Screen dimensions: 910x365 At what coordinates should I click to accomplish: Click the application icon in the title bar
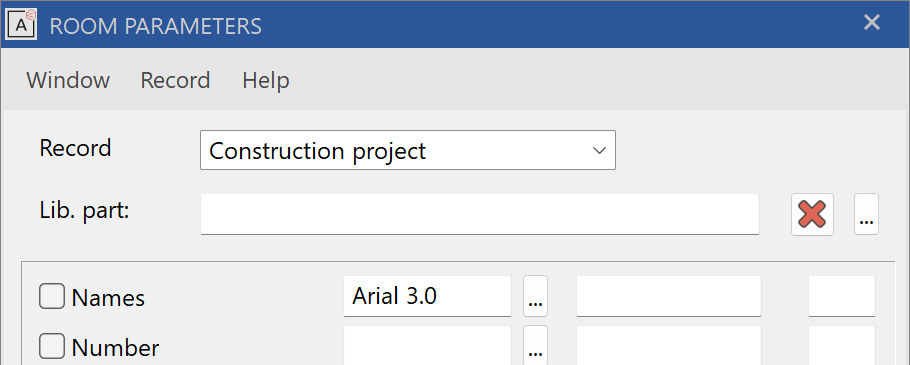(21, 24)
